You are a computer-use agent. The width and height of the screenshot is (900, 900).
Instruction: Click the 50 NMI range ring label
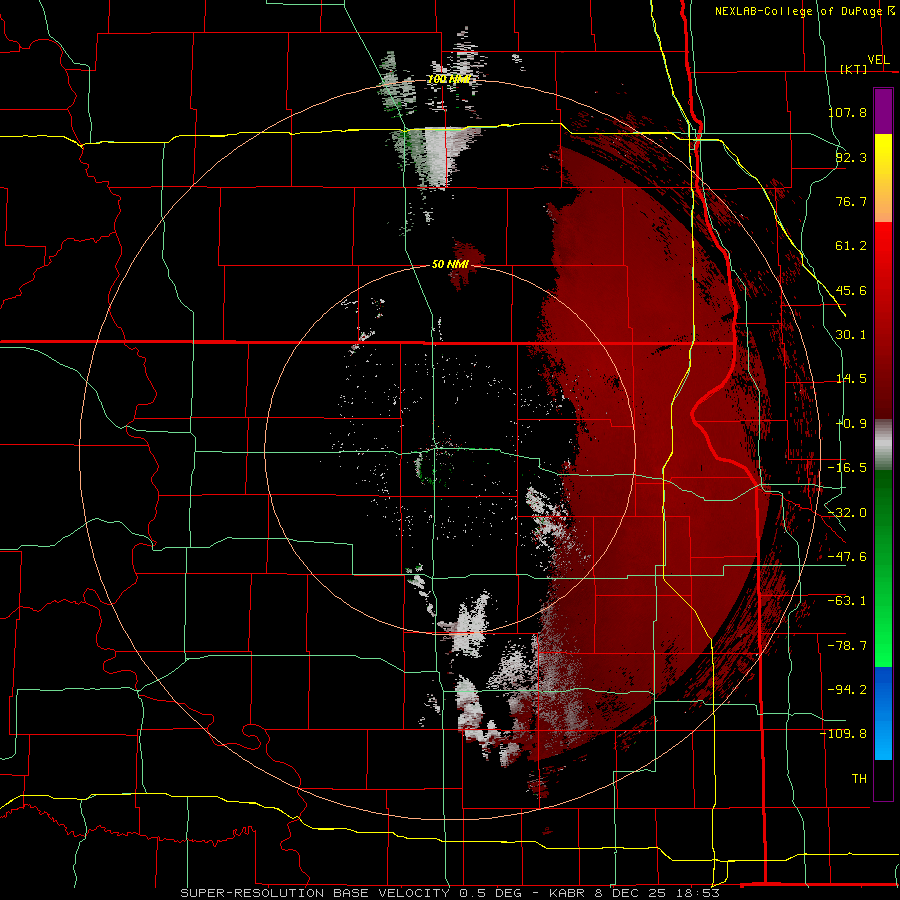[x=450, y=264]
